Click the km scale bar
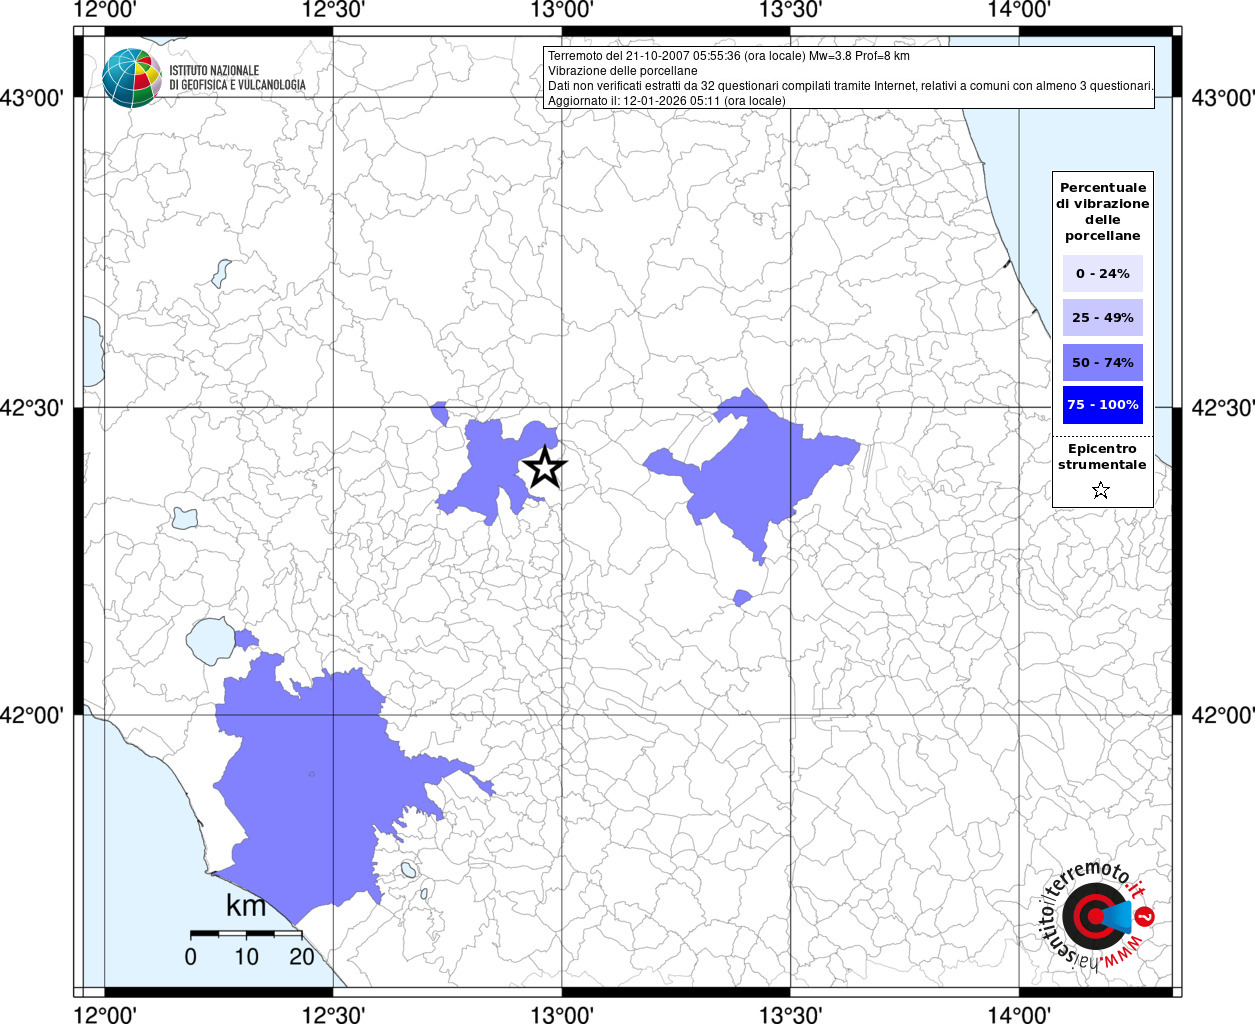This screenshot has width=1255, height=1024. click(x=246, y=933)
